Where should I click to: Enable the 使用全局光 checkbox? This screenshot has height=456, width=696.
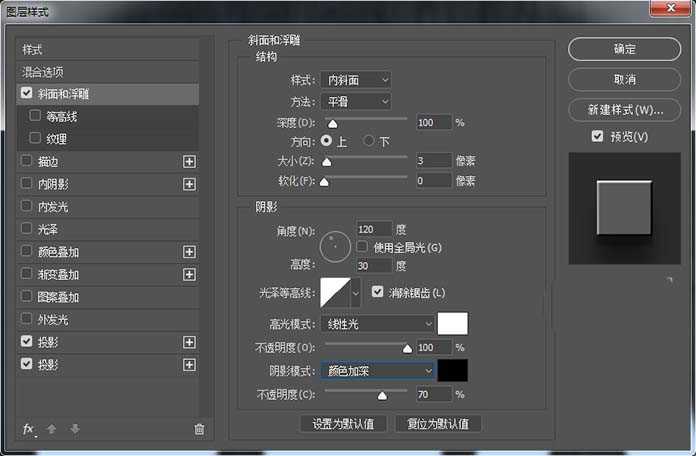click(363, 247)
